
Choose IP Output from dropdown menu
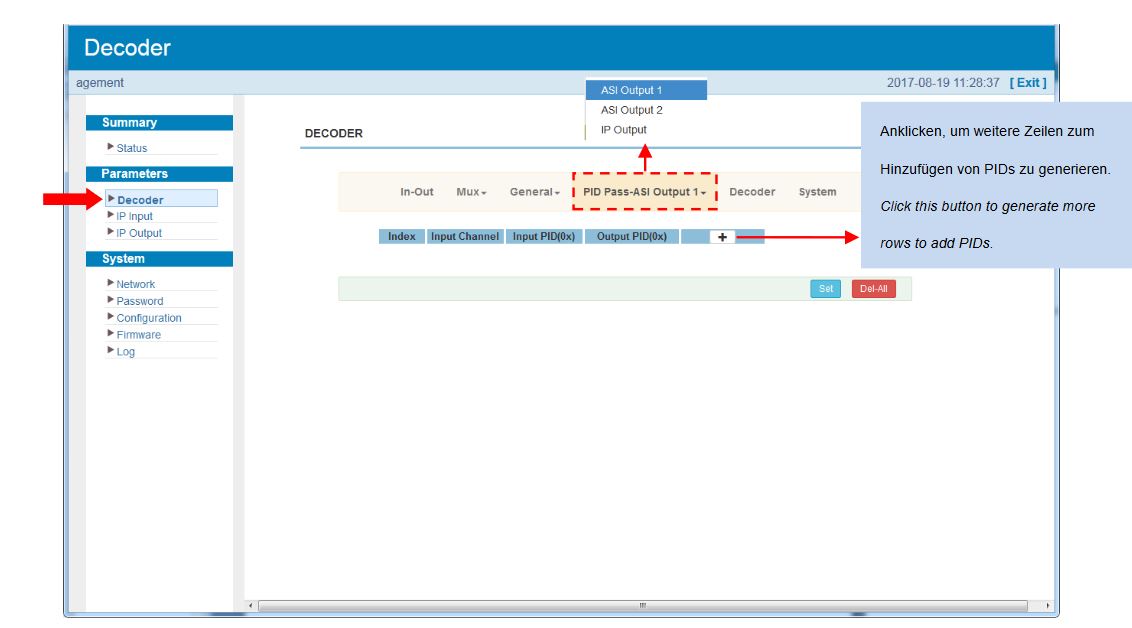tap(623, 130)
